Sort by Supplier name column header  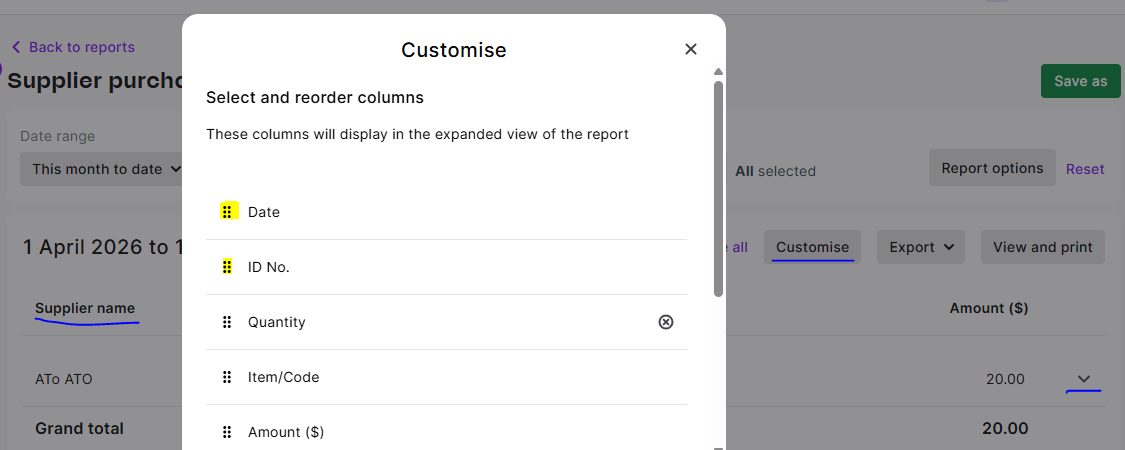[85, 308]
